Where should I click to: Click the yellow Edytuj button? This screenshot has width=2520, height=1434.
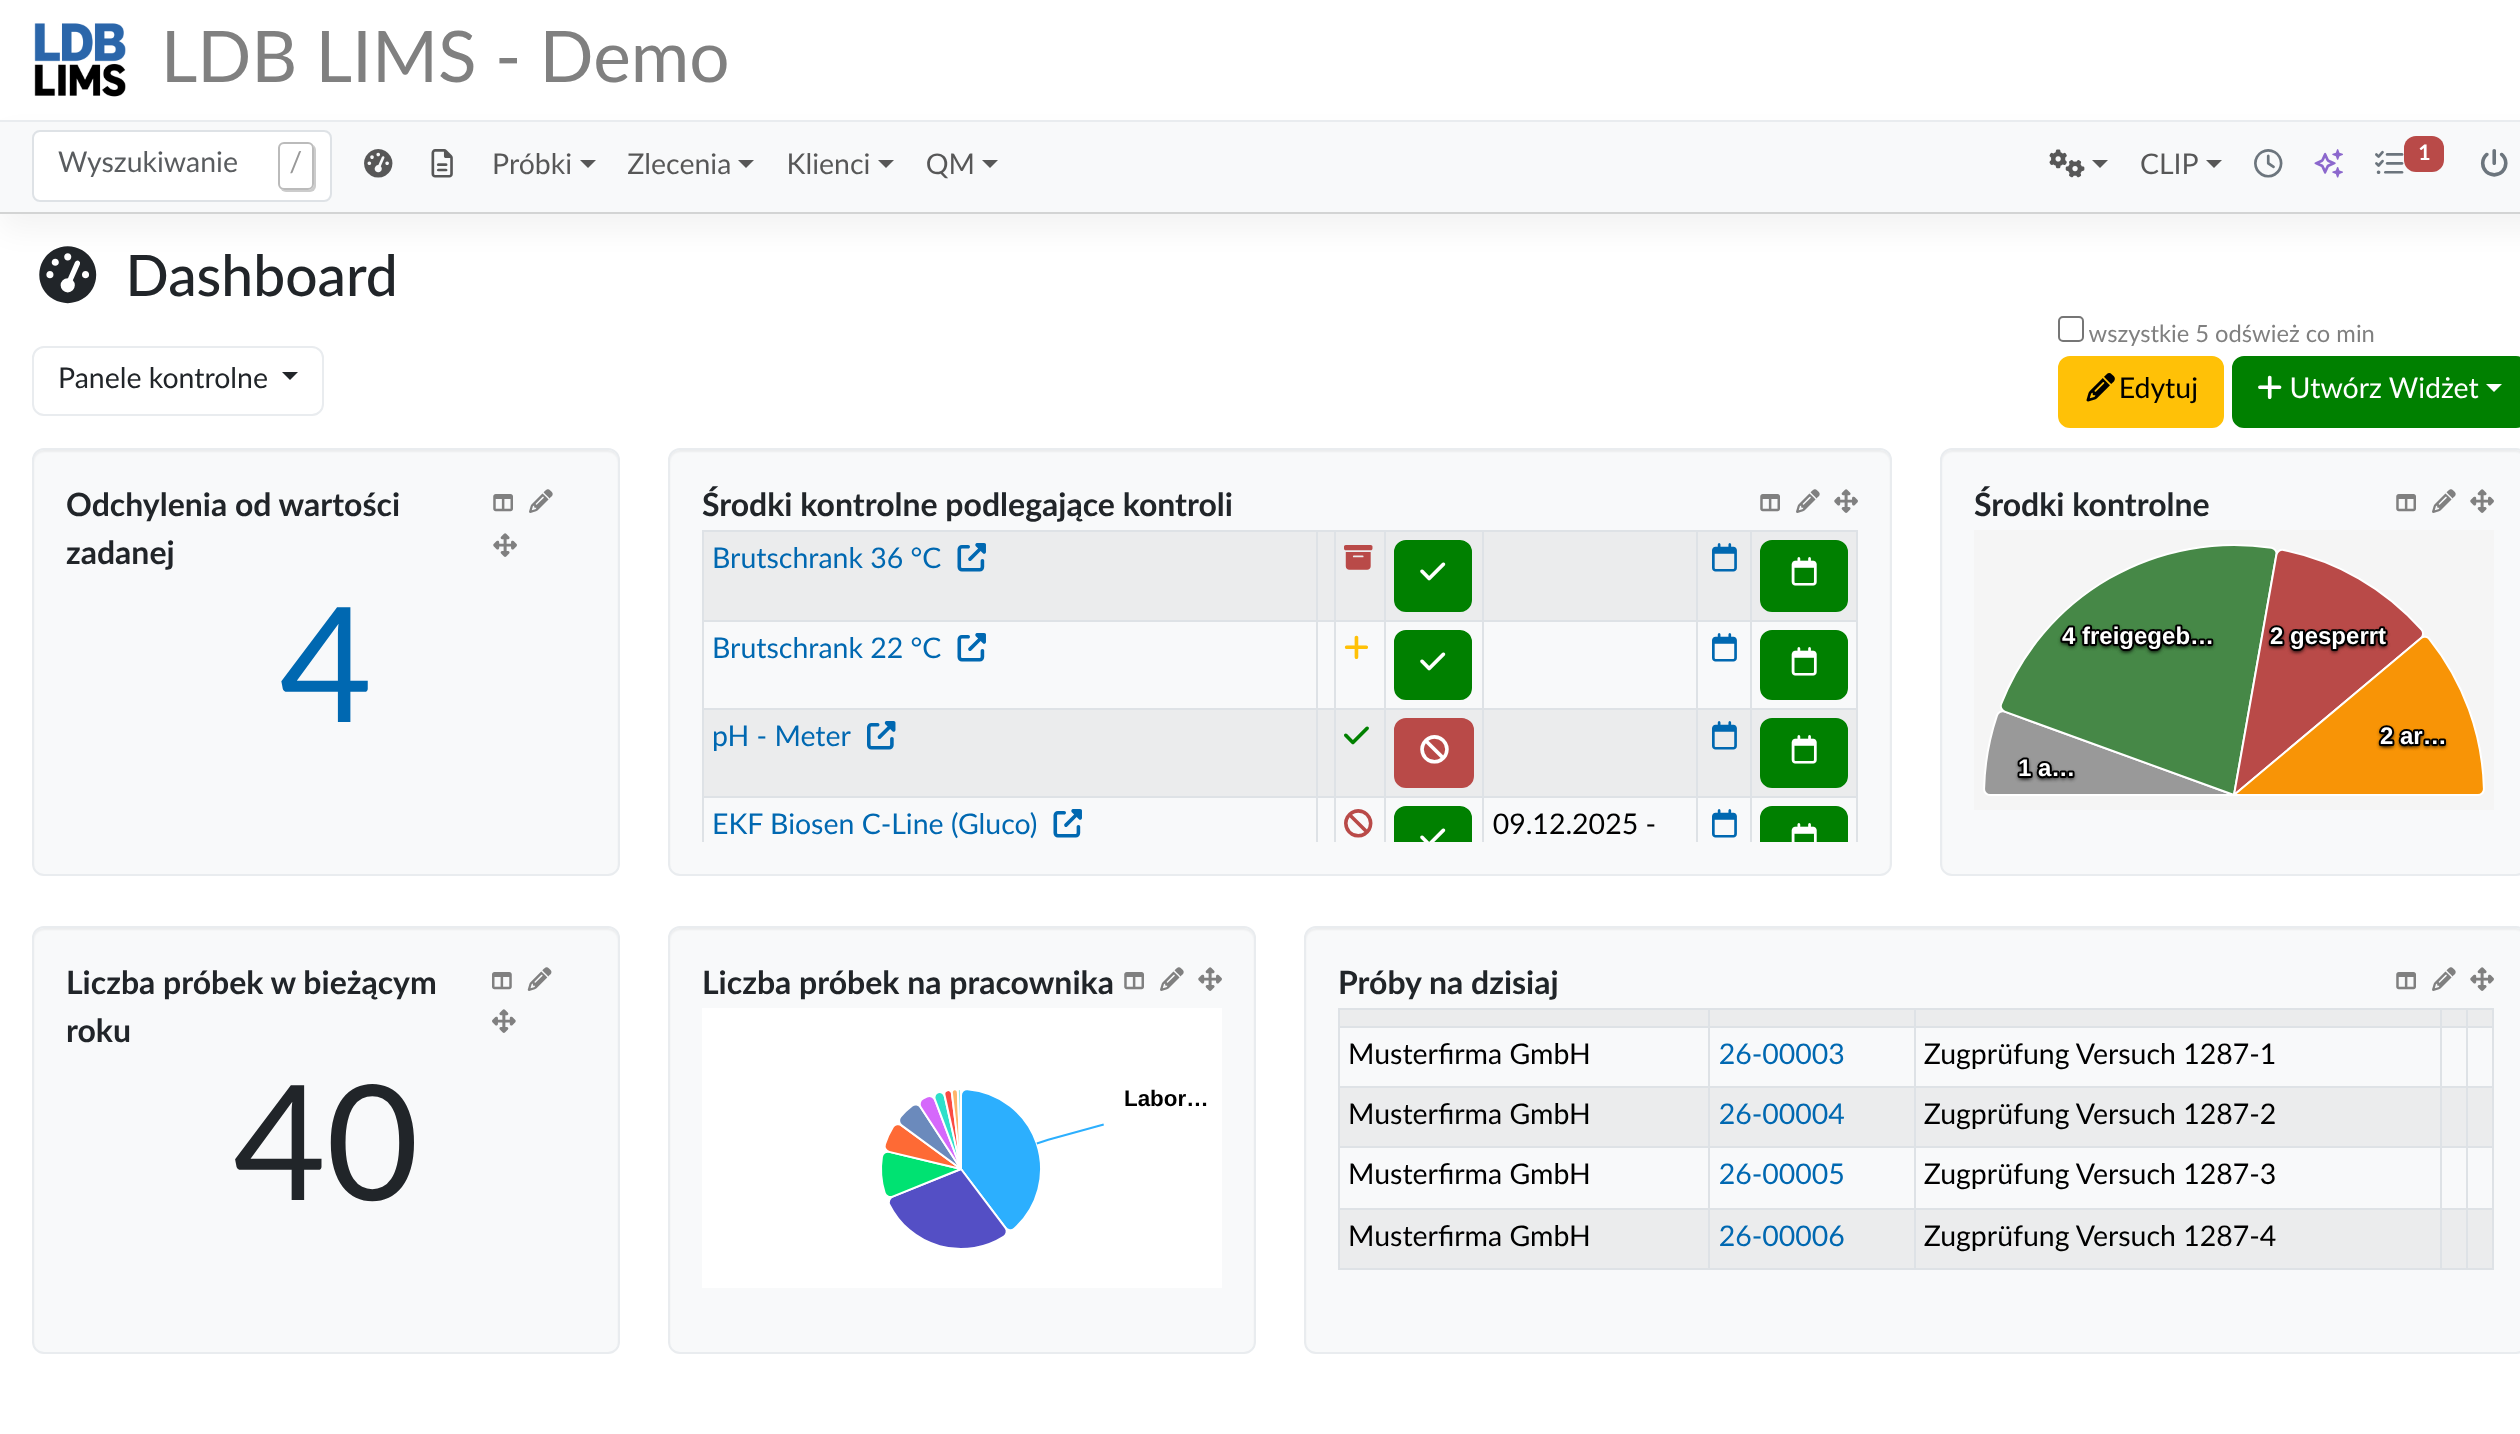[2140, 391]
